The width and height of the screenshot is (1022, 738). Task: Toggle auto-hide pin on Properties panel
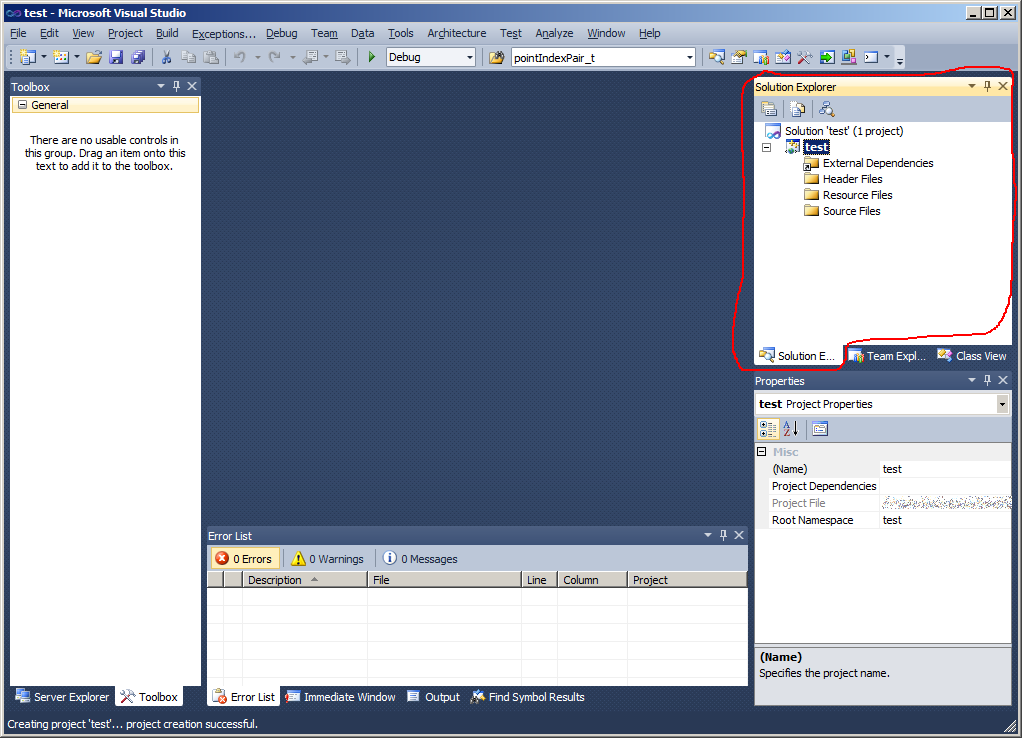tap(987, 380)
